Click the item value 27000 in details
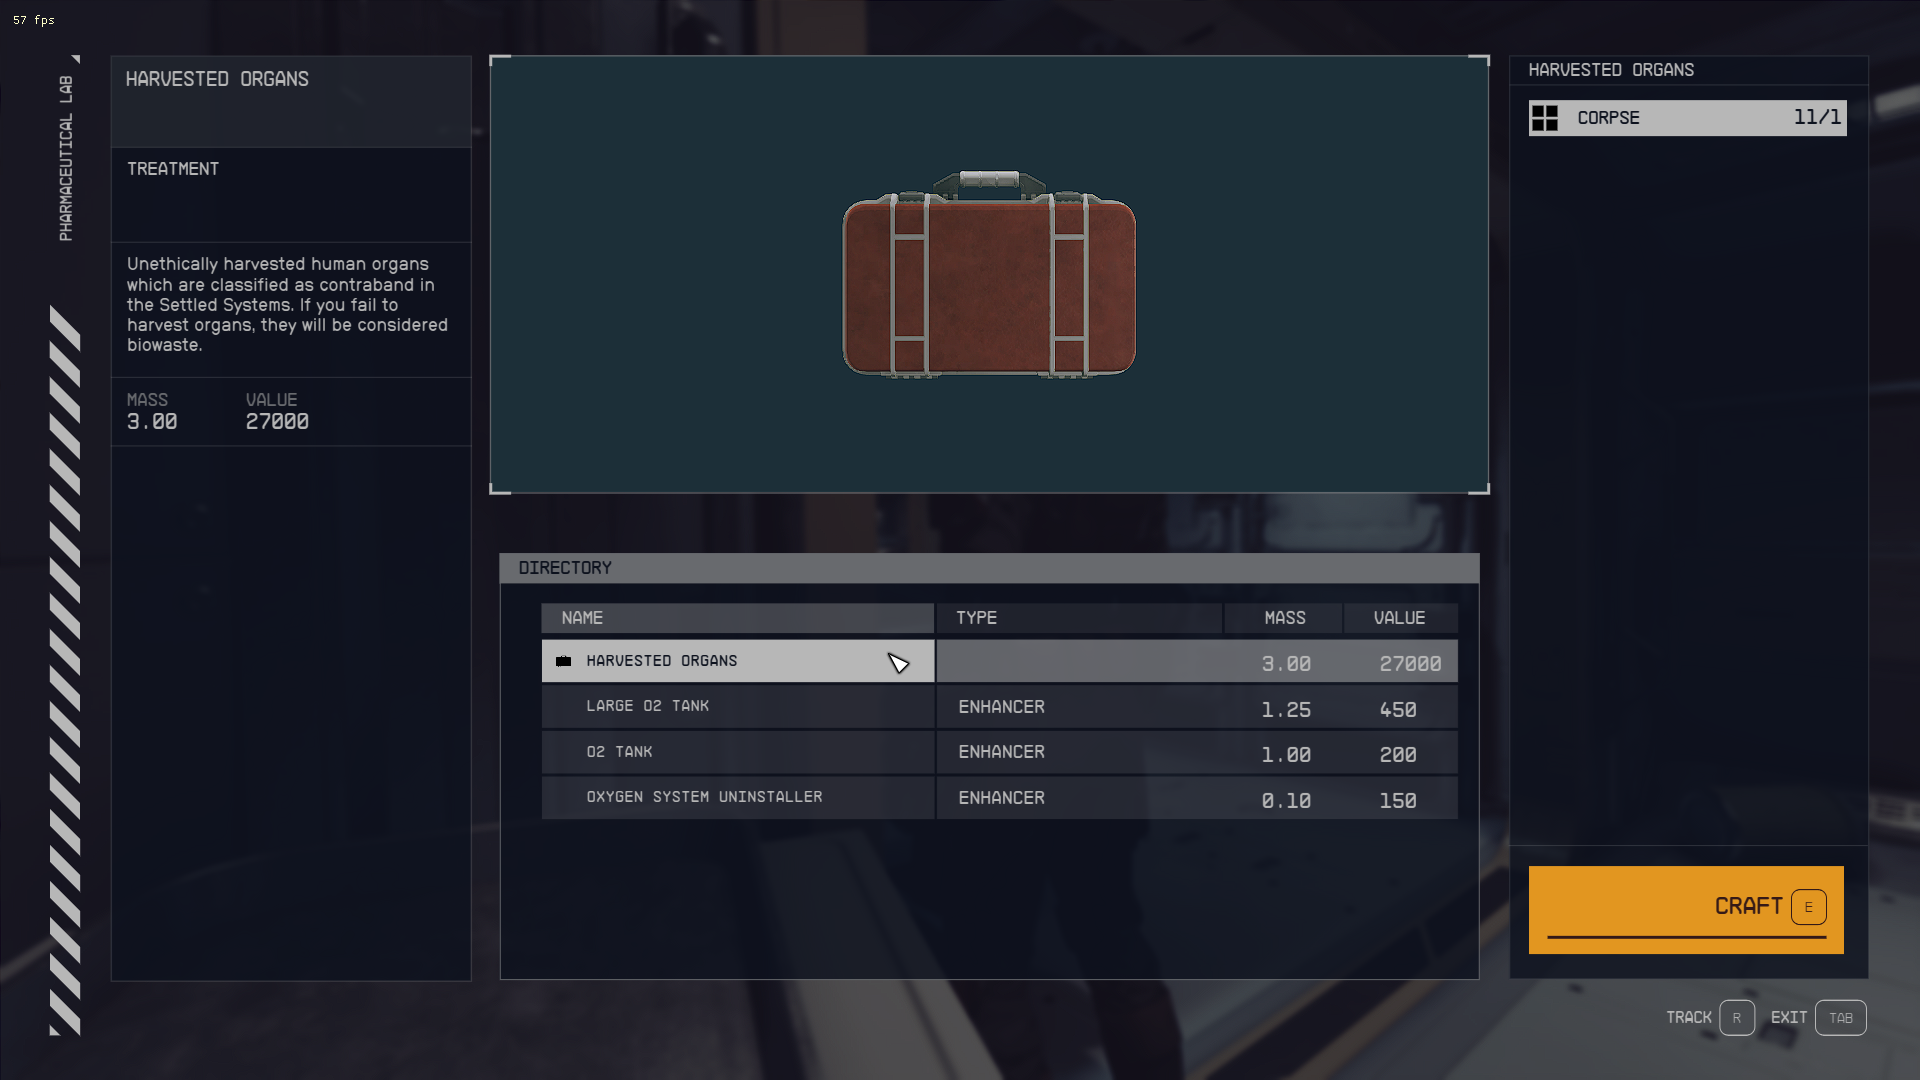 pyautogui.click(x=277, y=422)
